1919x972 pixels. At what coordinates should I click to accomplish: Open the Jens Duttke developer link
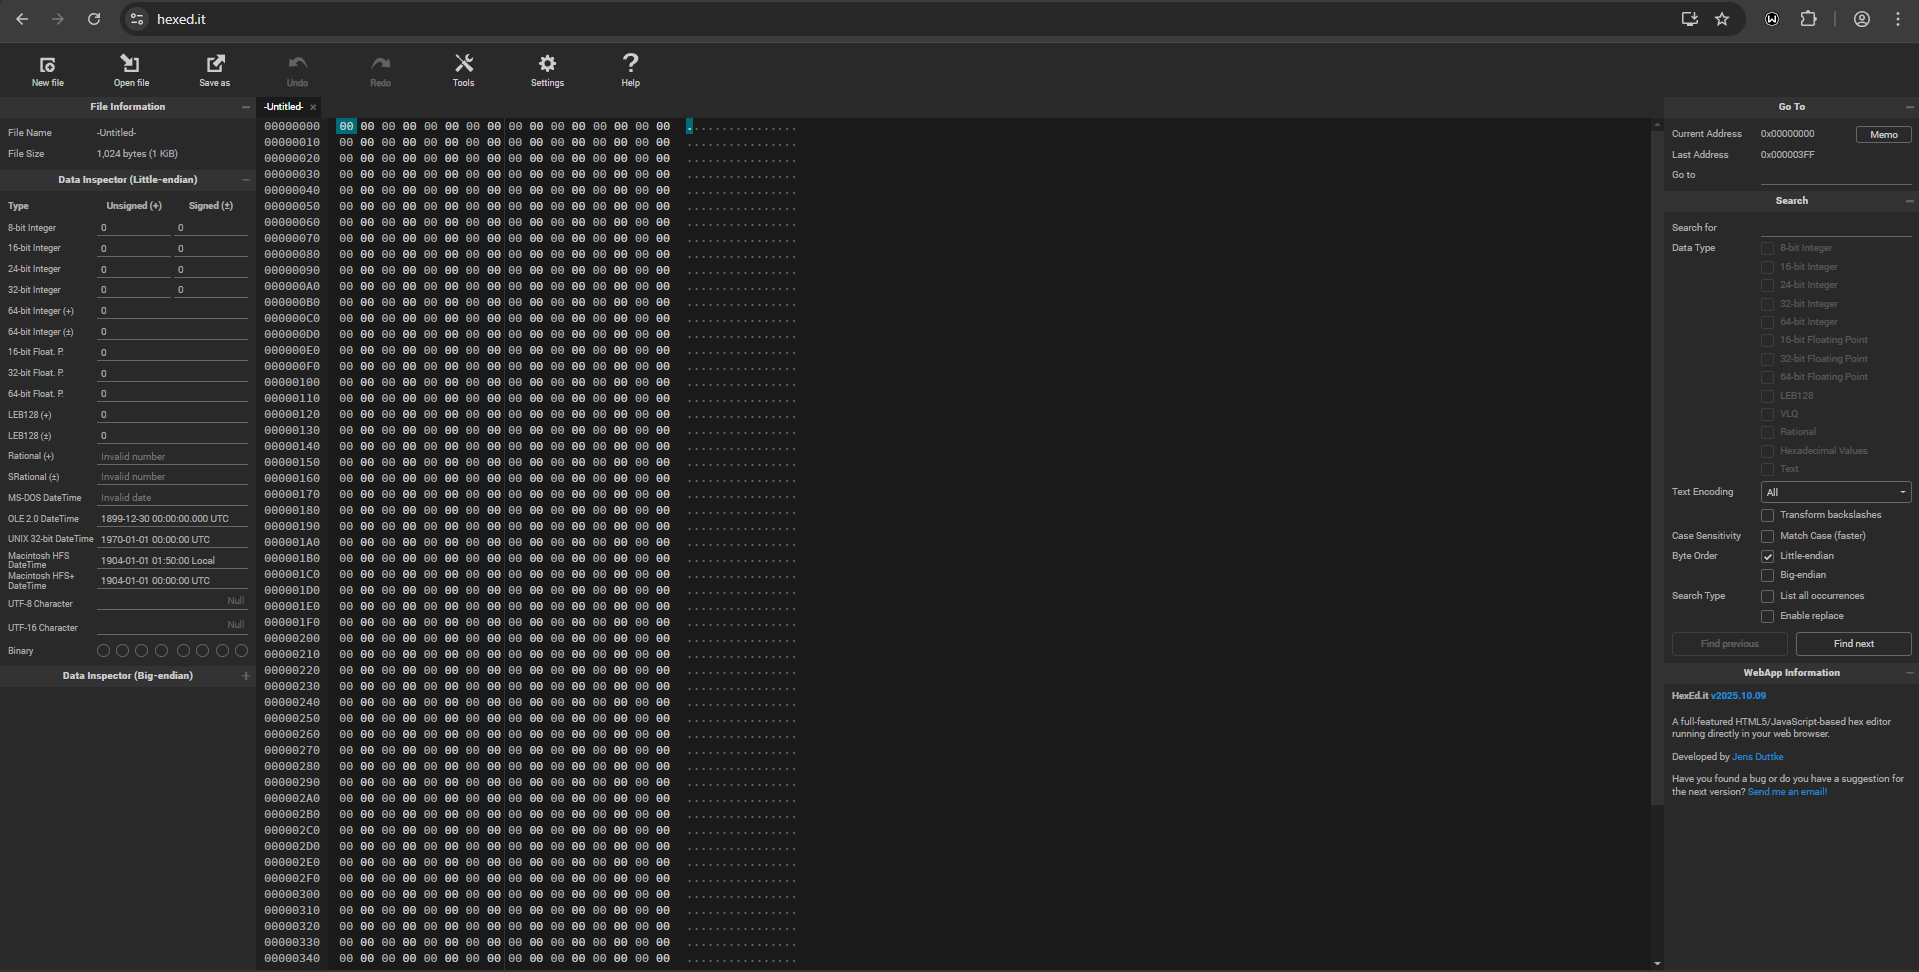[x=1757, y=757]
